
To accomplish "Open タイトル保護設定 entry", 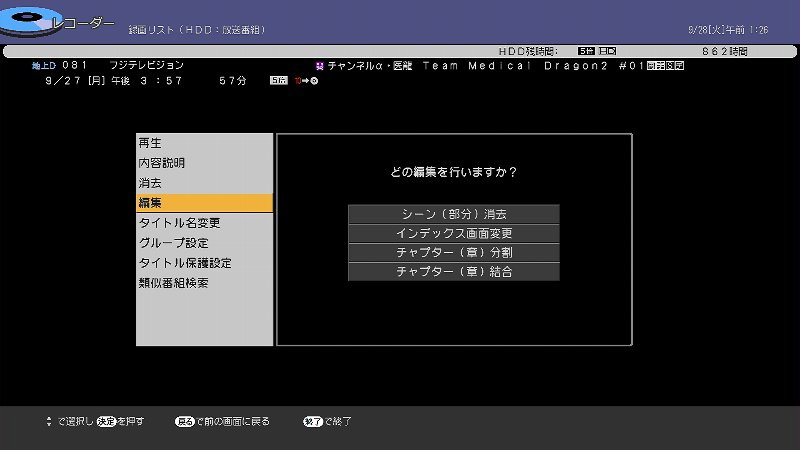I will [x=204, y=263].
